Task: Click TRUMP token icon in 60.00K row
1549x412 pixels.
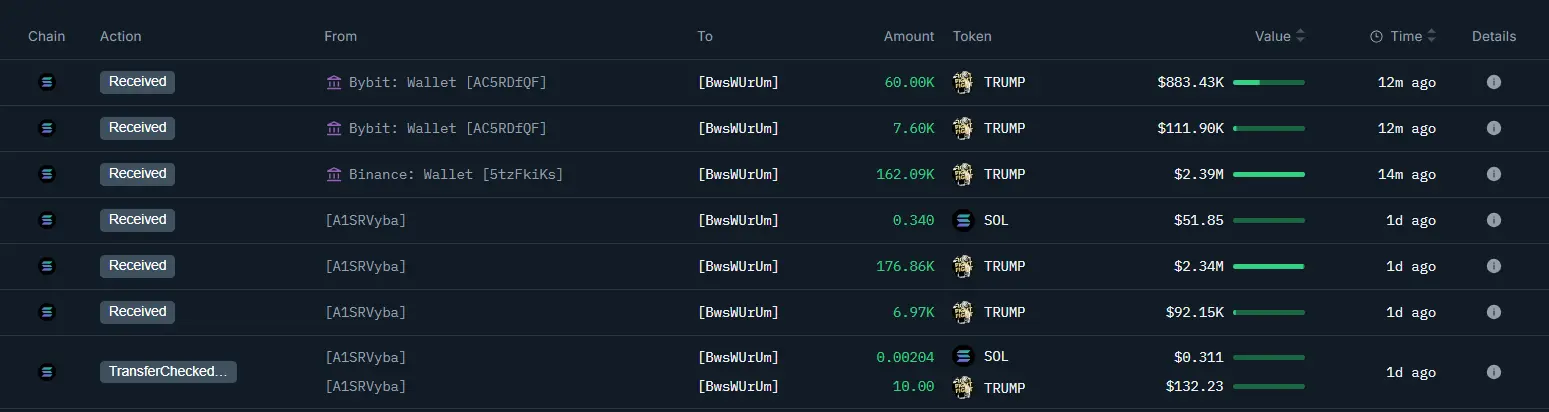Action: pyautogui.click(x=963, y=82)
